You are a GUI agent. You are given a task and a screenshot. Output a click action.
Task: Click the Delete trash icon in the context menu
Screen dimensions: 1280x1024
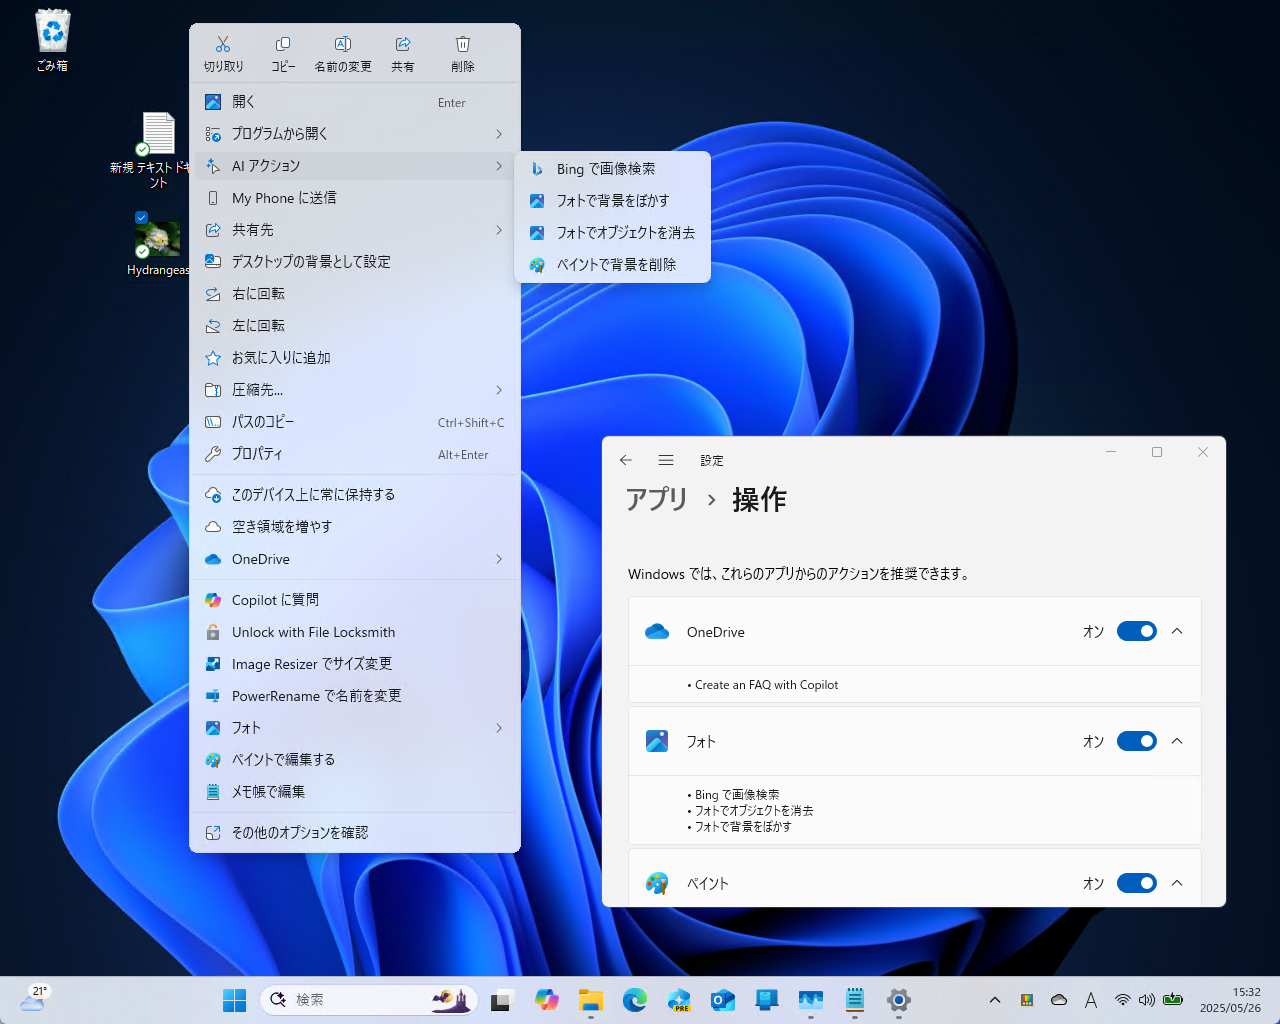[x=462, y=44]
